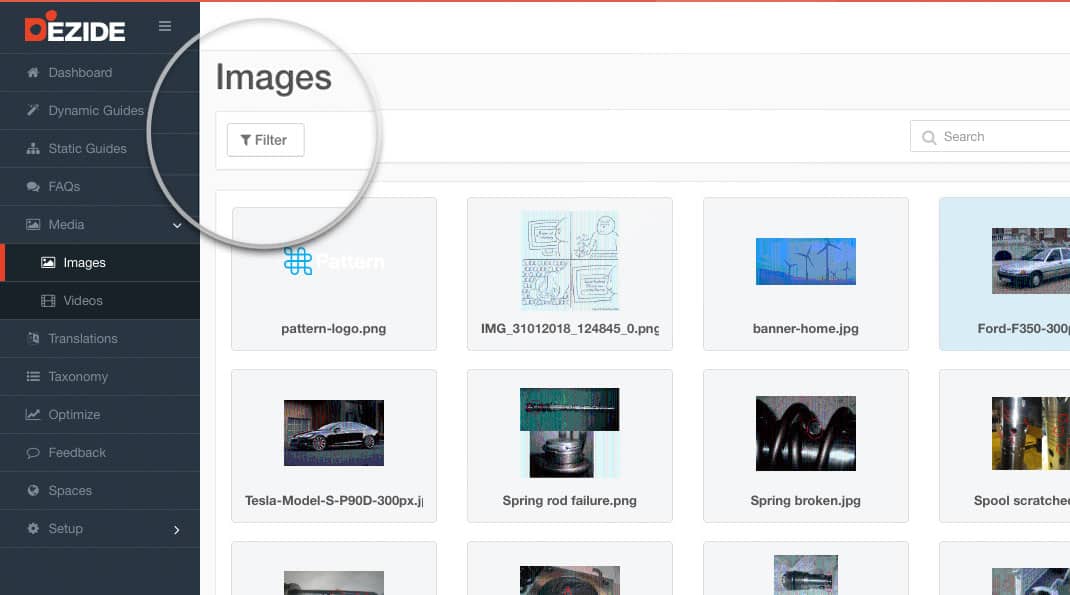Open the Videos submenu item
This screenshot has width=1070, height=595.
(100, 301)
